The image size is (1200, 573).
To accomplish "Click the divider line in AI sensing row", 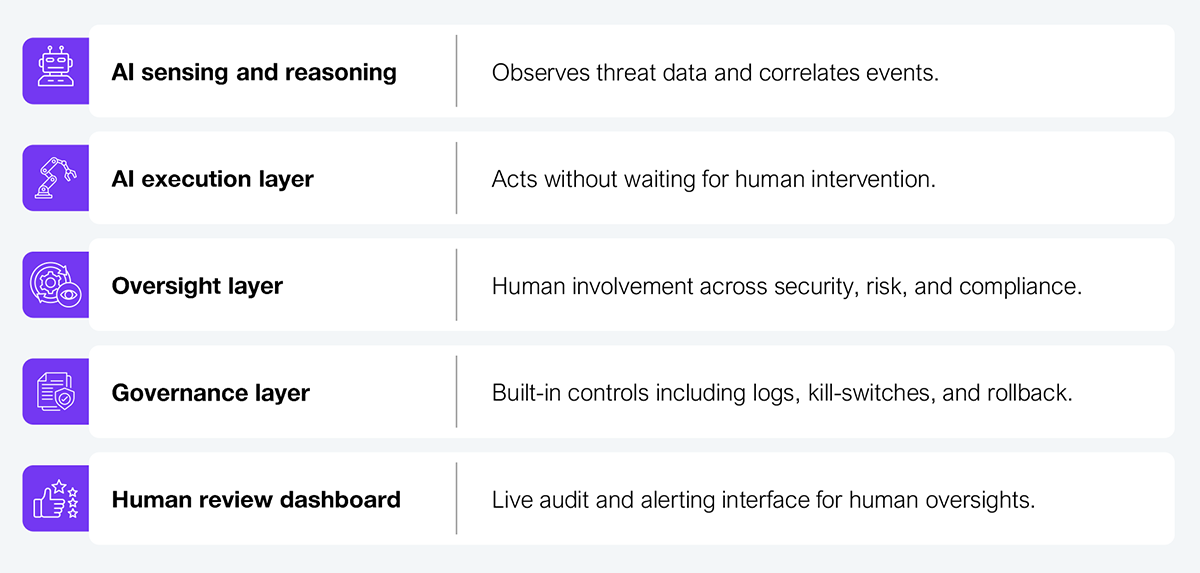I will point(457,71).
